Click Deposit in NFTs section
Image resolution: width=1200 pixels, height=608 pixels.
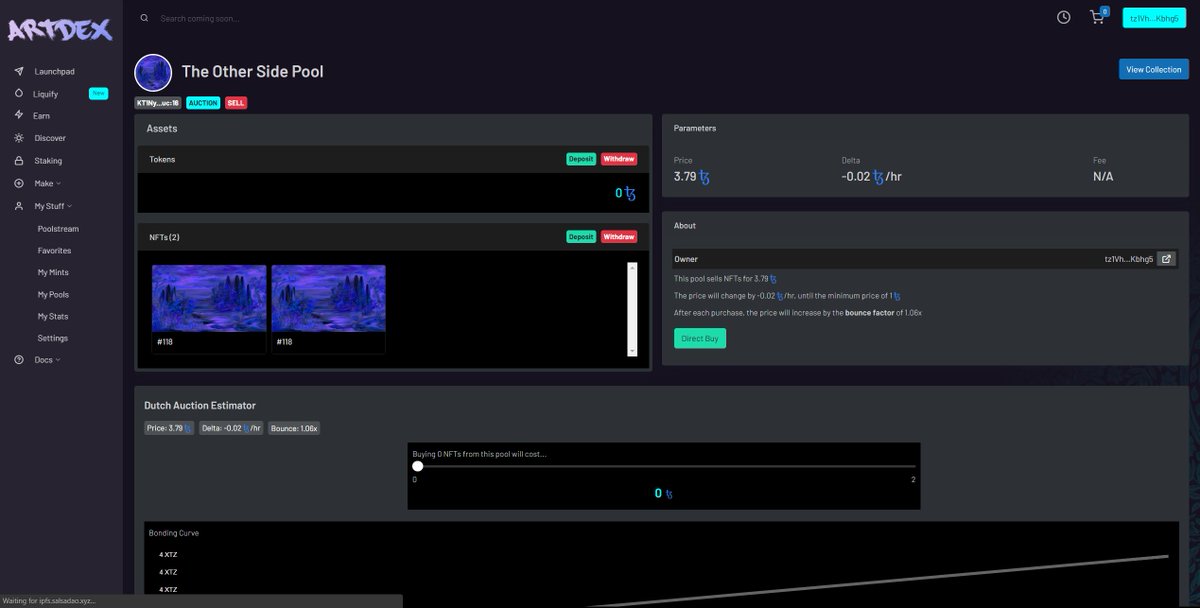point(581,237)
